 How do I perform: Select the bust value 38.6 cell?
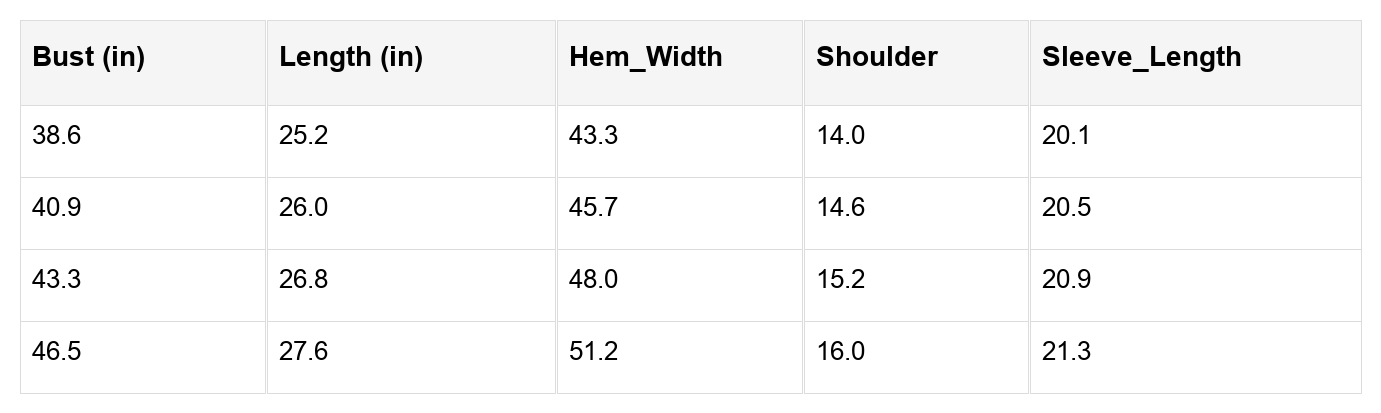pyautogui.click(x=57, y=136)
